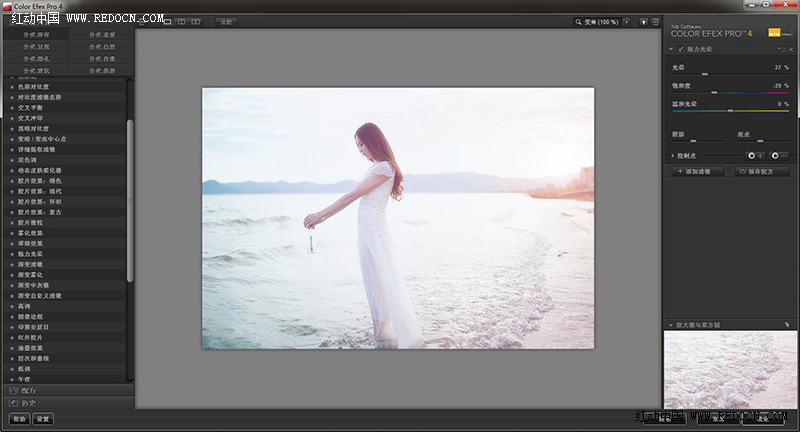Adjust the 阴影 shadows slider
800x432 pixels.
pos(693,141)
